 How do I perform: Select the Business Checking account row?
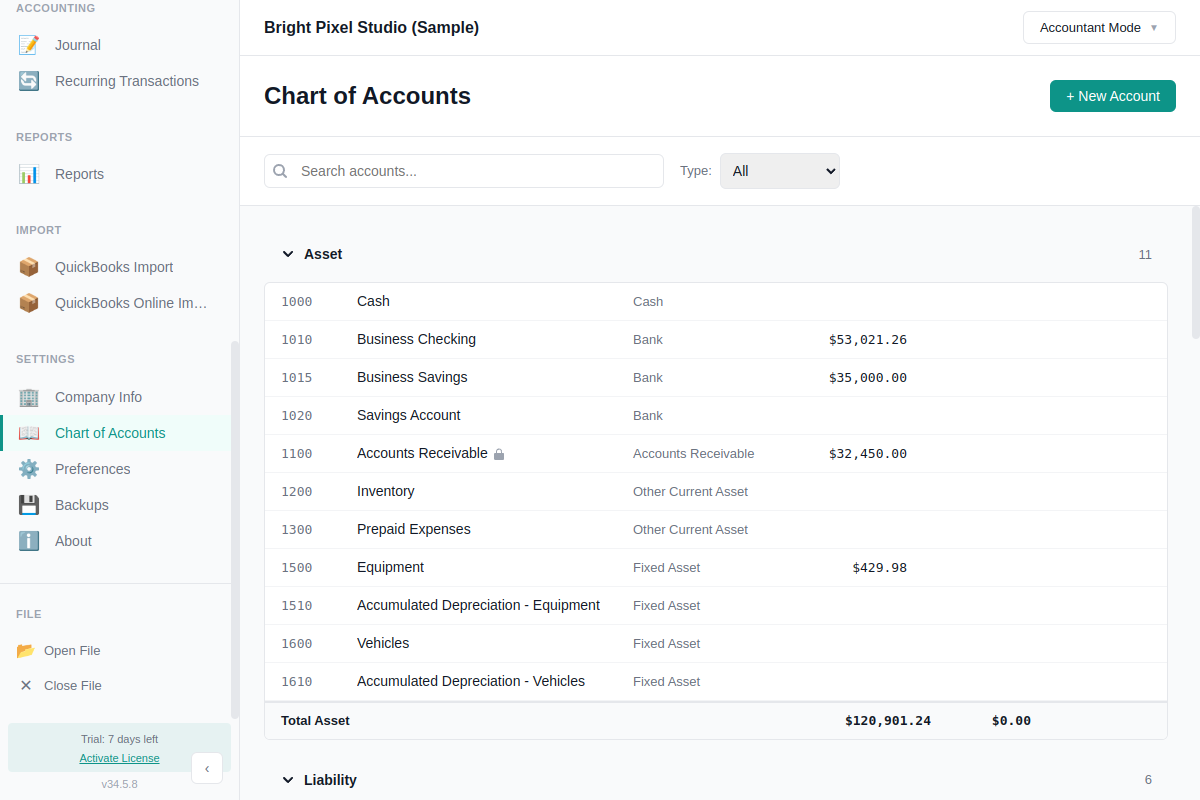[600, 339]
